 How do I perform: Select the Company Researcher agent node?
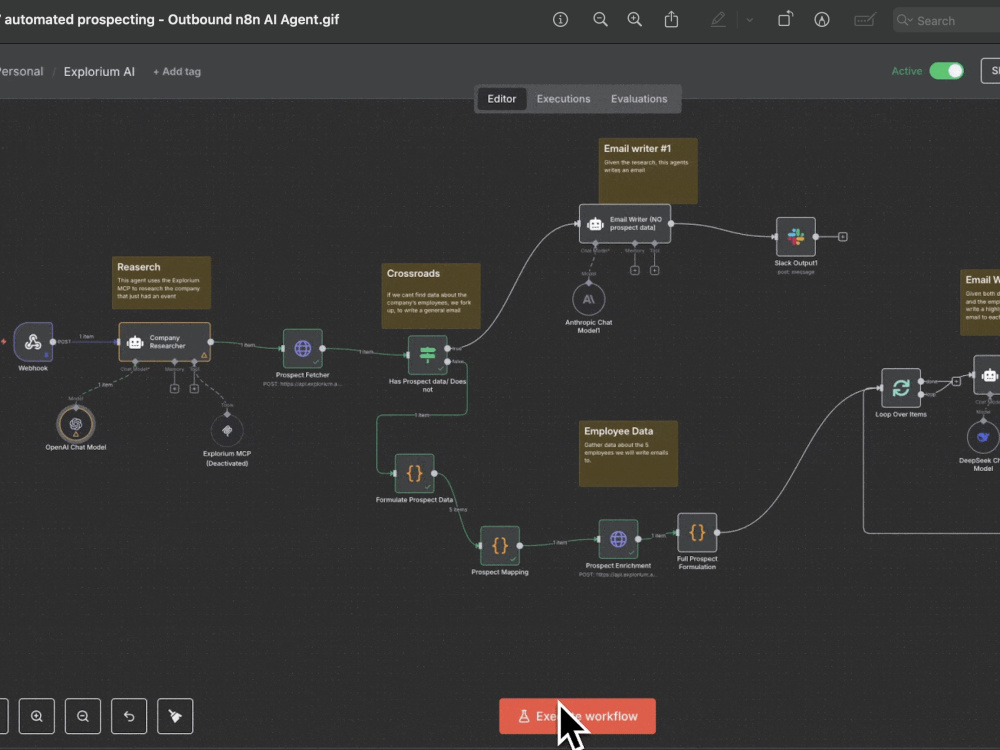(165, 342)
